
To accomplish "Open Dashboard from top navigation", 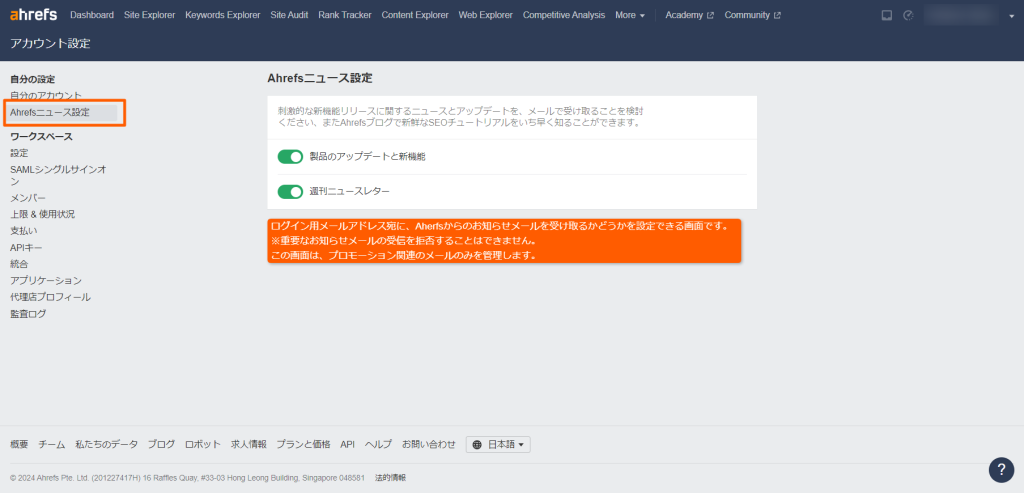I will [x=91, y=15].
